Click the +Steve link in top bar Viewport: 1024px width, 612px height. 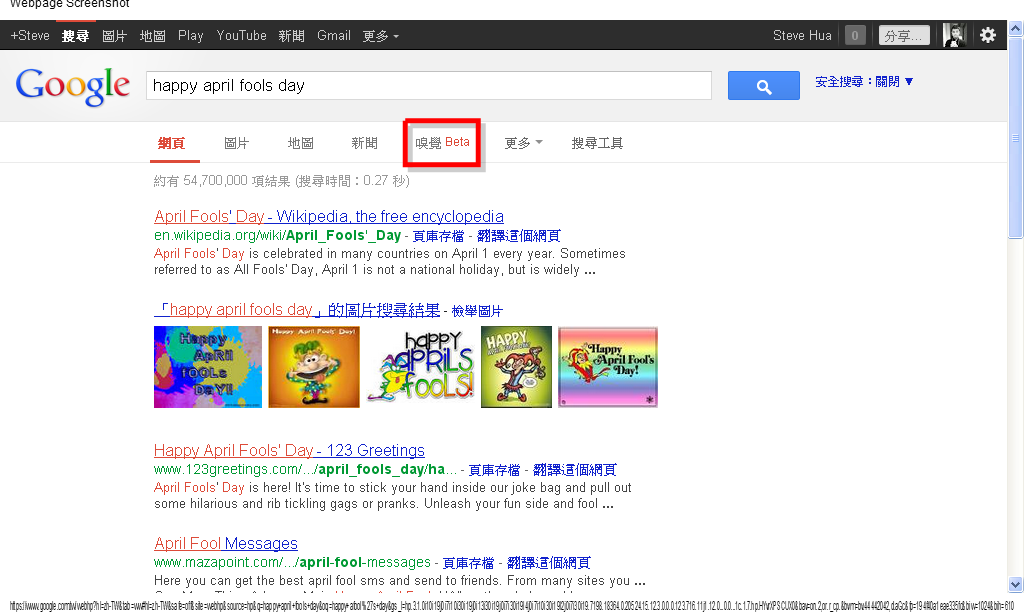tap(30, 35)
